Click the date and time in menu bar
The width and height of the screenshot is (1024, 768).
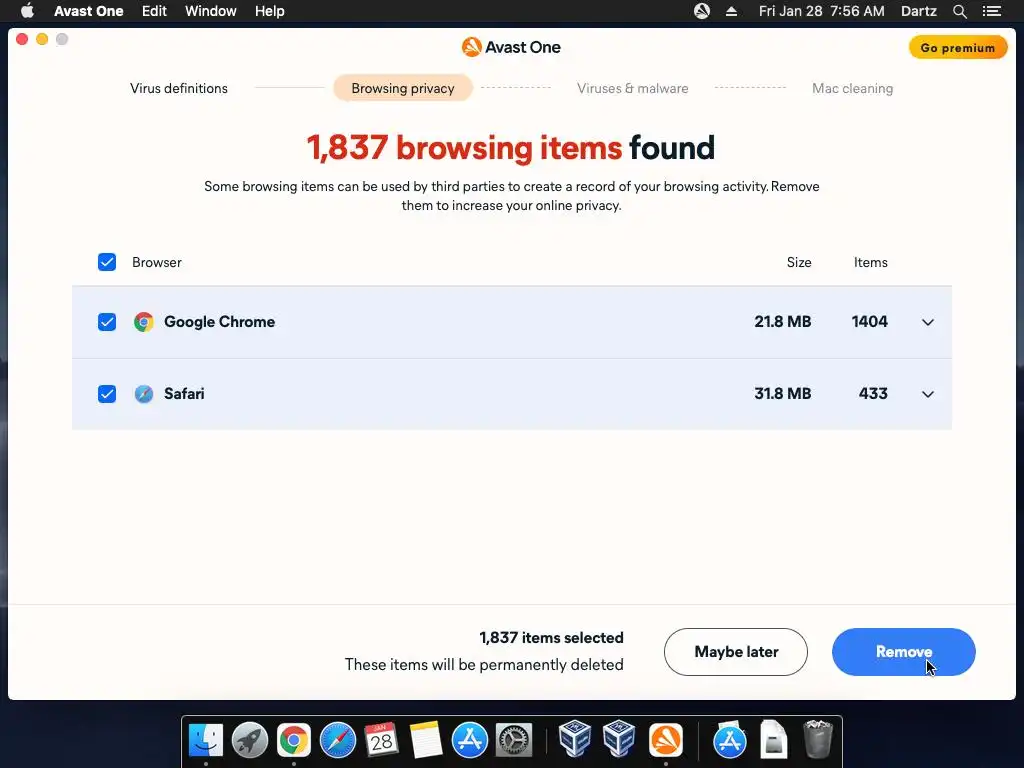822,11
